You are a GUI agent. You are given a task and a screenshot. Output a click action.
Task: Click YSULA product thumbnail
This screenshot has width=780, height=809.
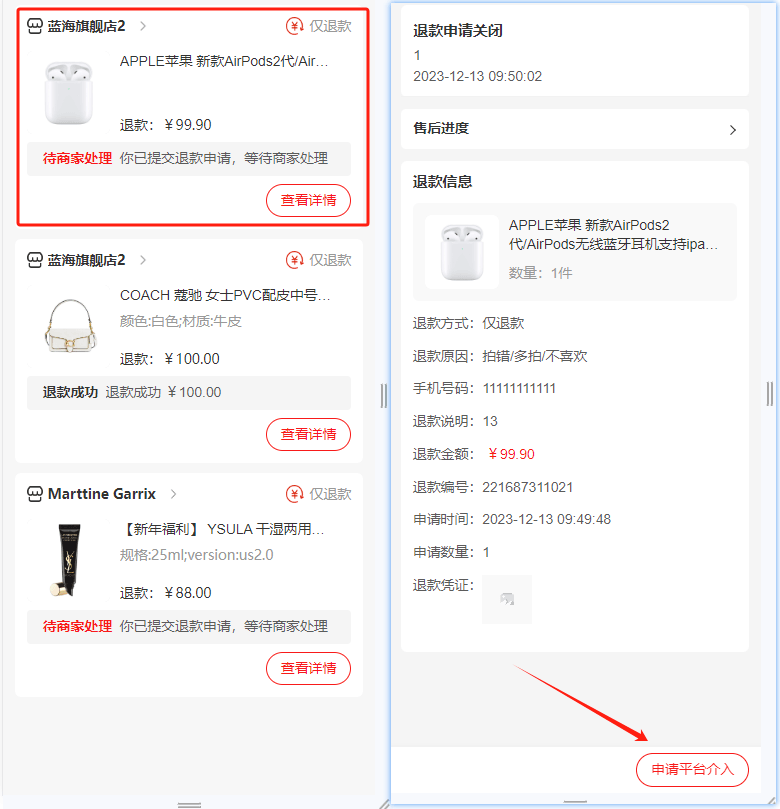pos(69,560)
